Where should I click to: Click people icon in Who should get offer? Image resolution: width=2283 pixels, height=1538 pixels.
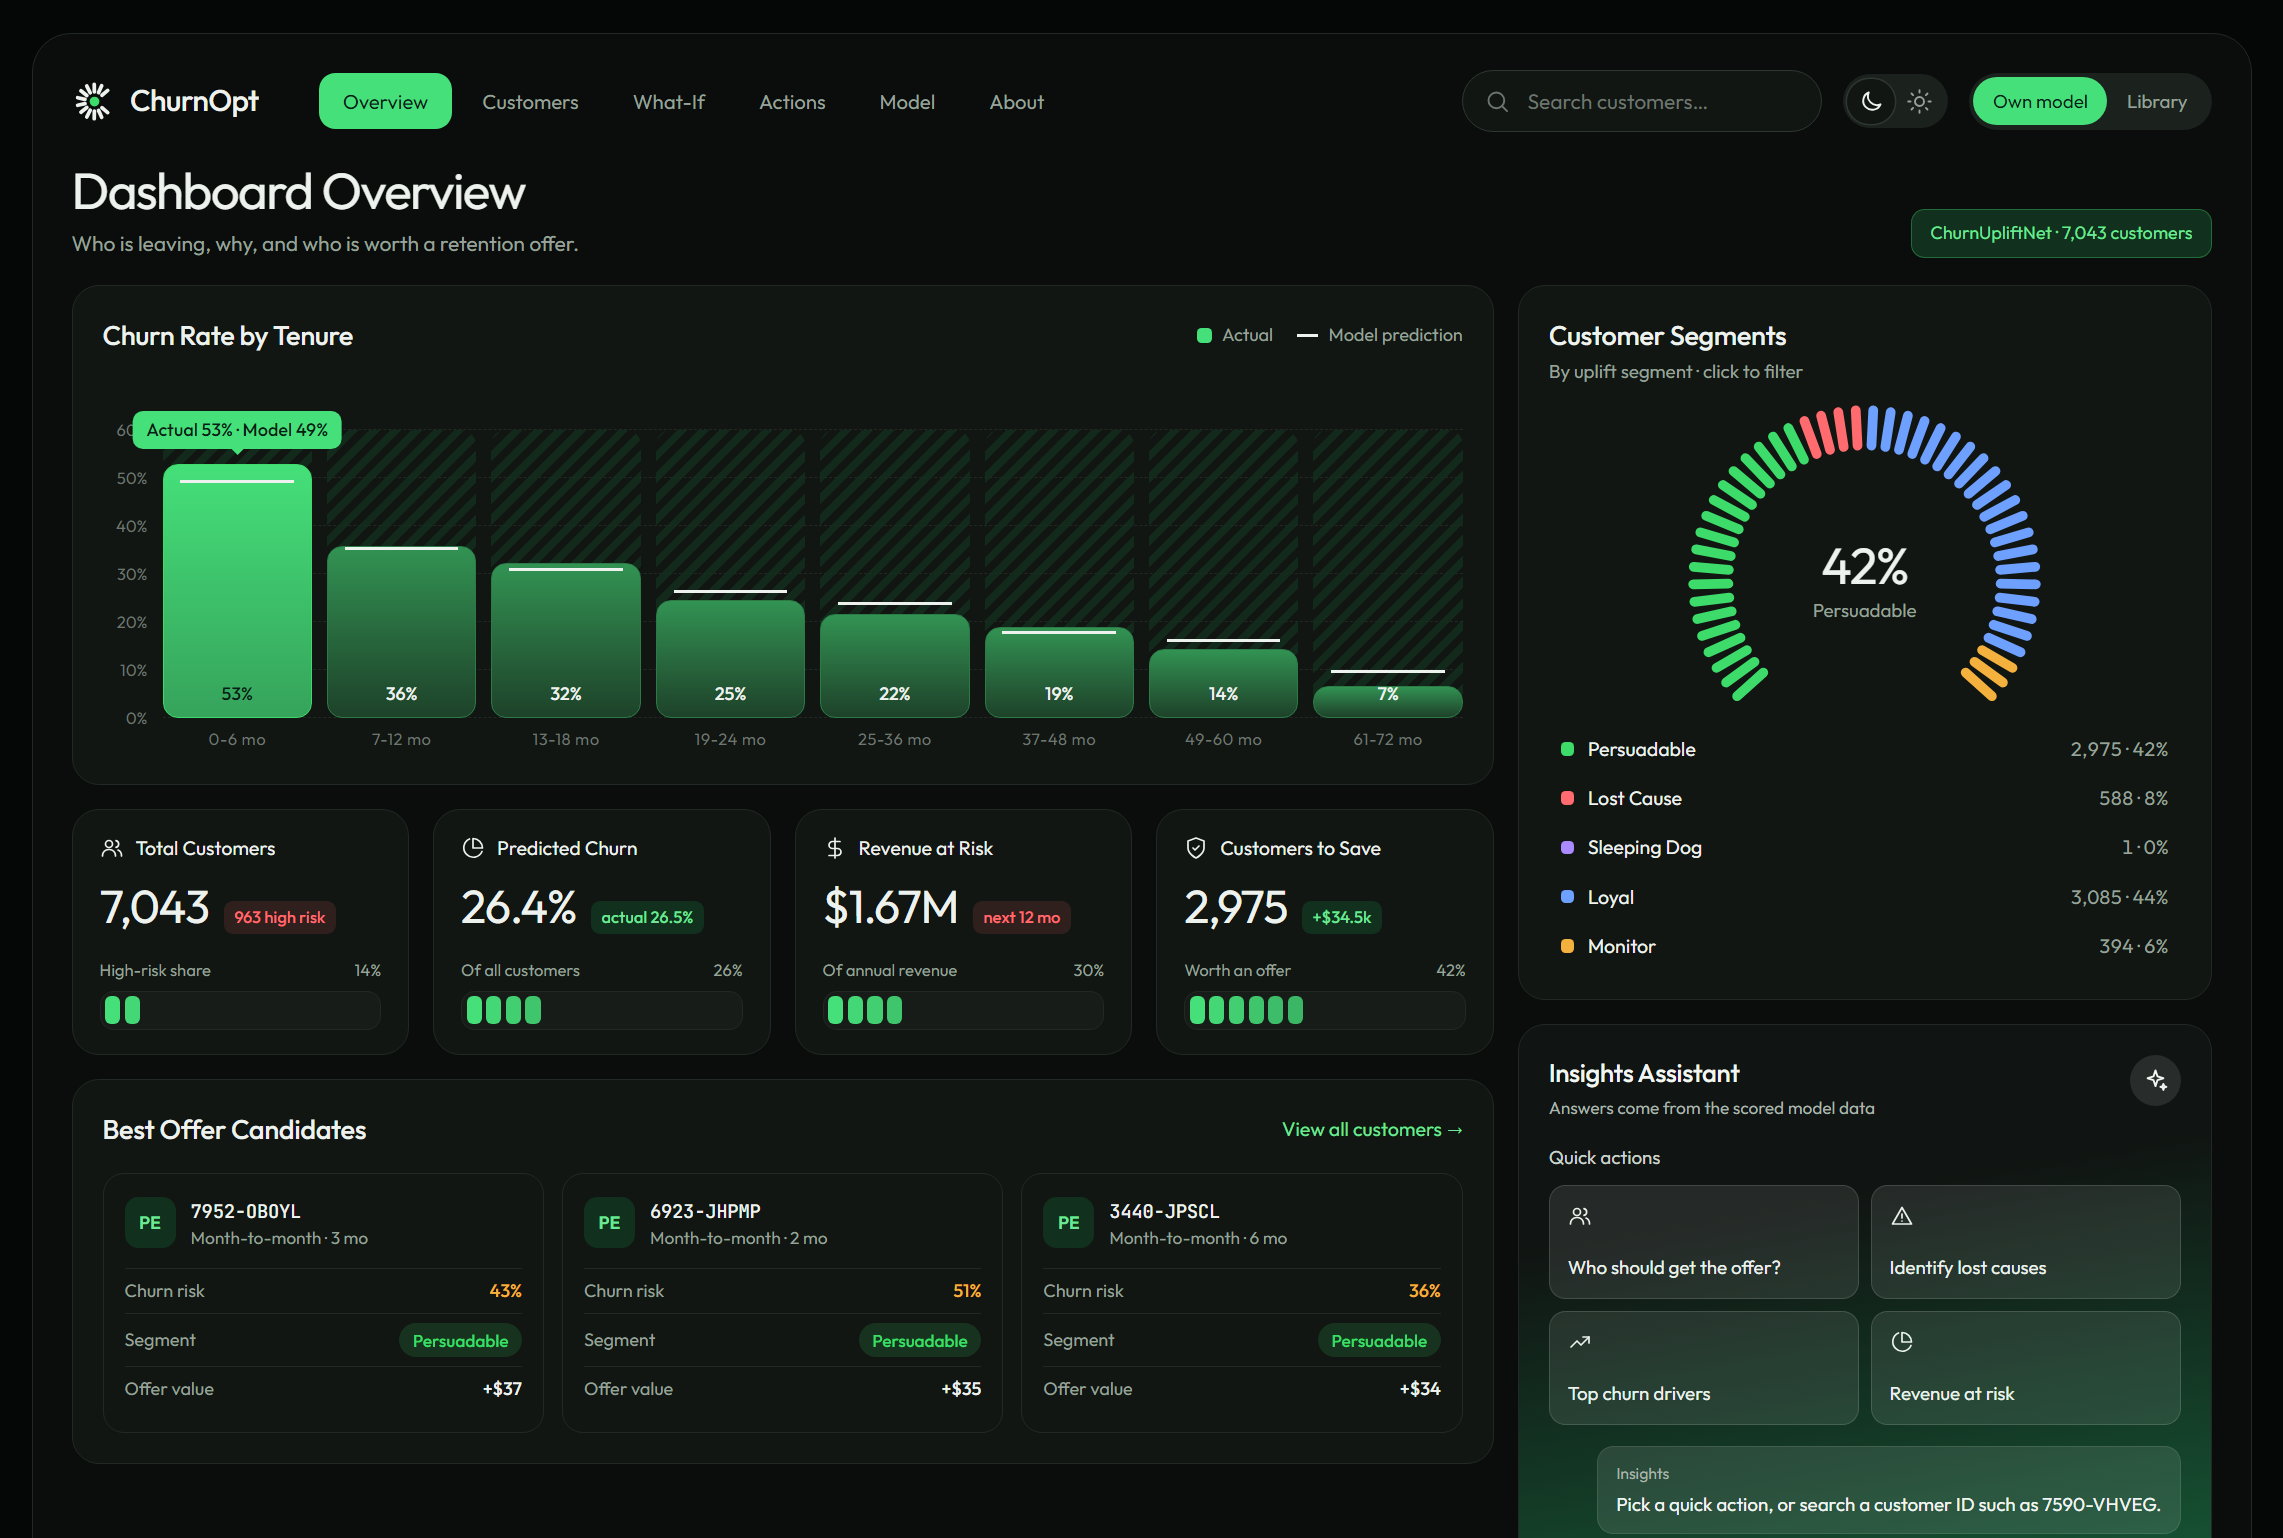1580,1216
